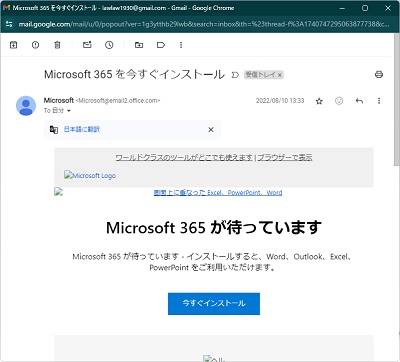Open the Labels icon in the toolbar

tap(161, 45)
